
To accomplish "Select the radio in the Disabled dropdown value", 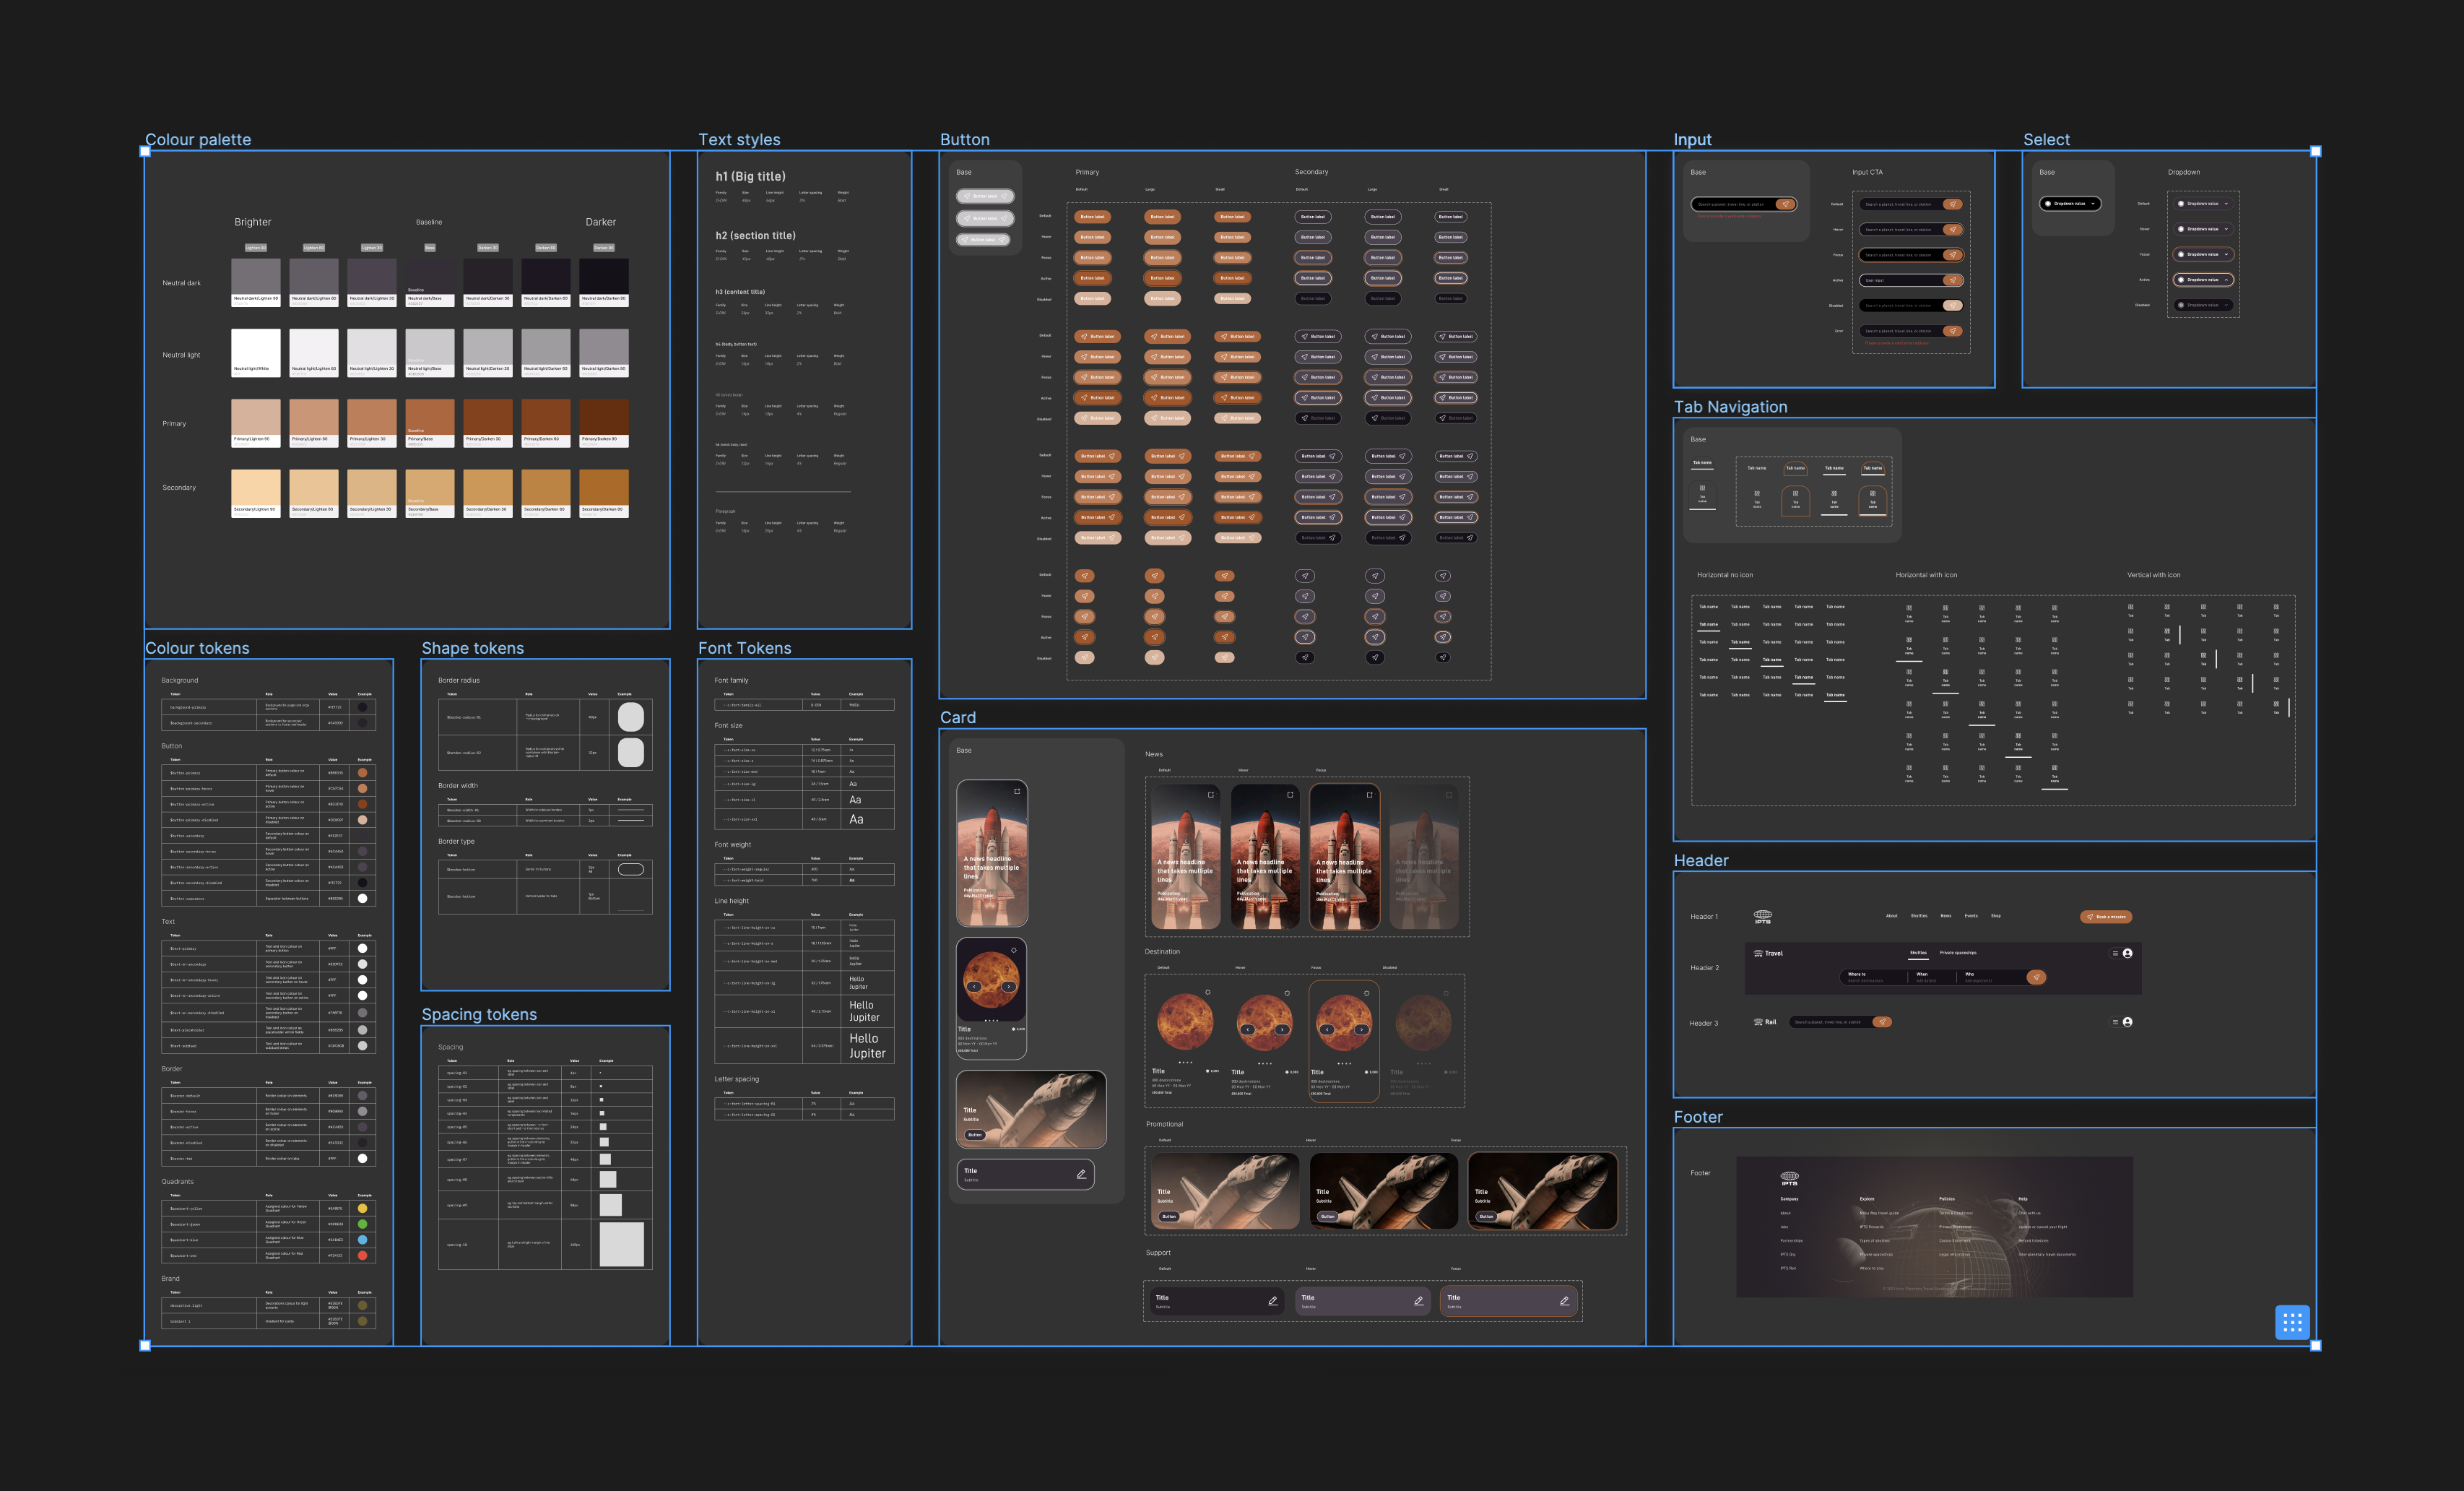I will pos(2182,306).
